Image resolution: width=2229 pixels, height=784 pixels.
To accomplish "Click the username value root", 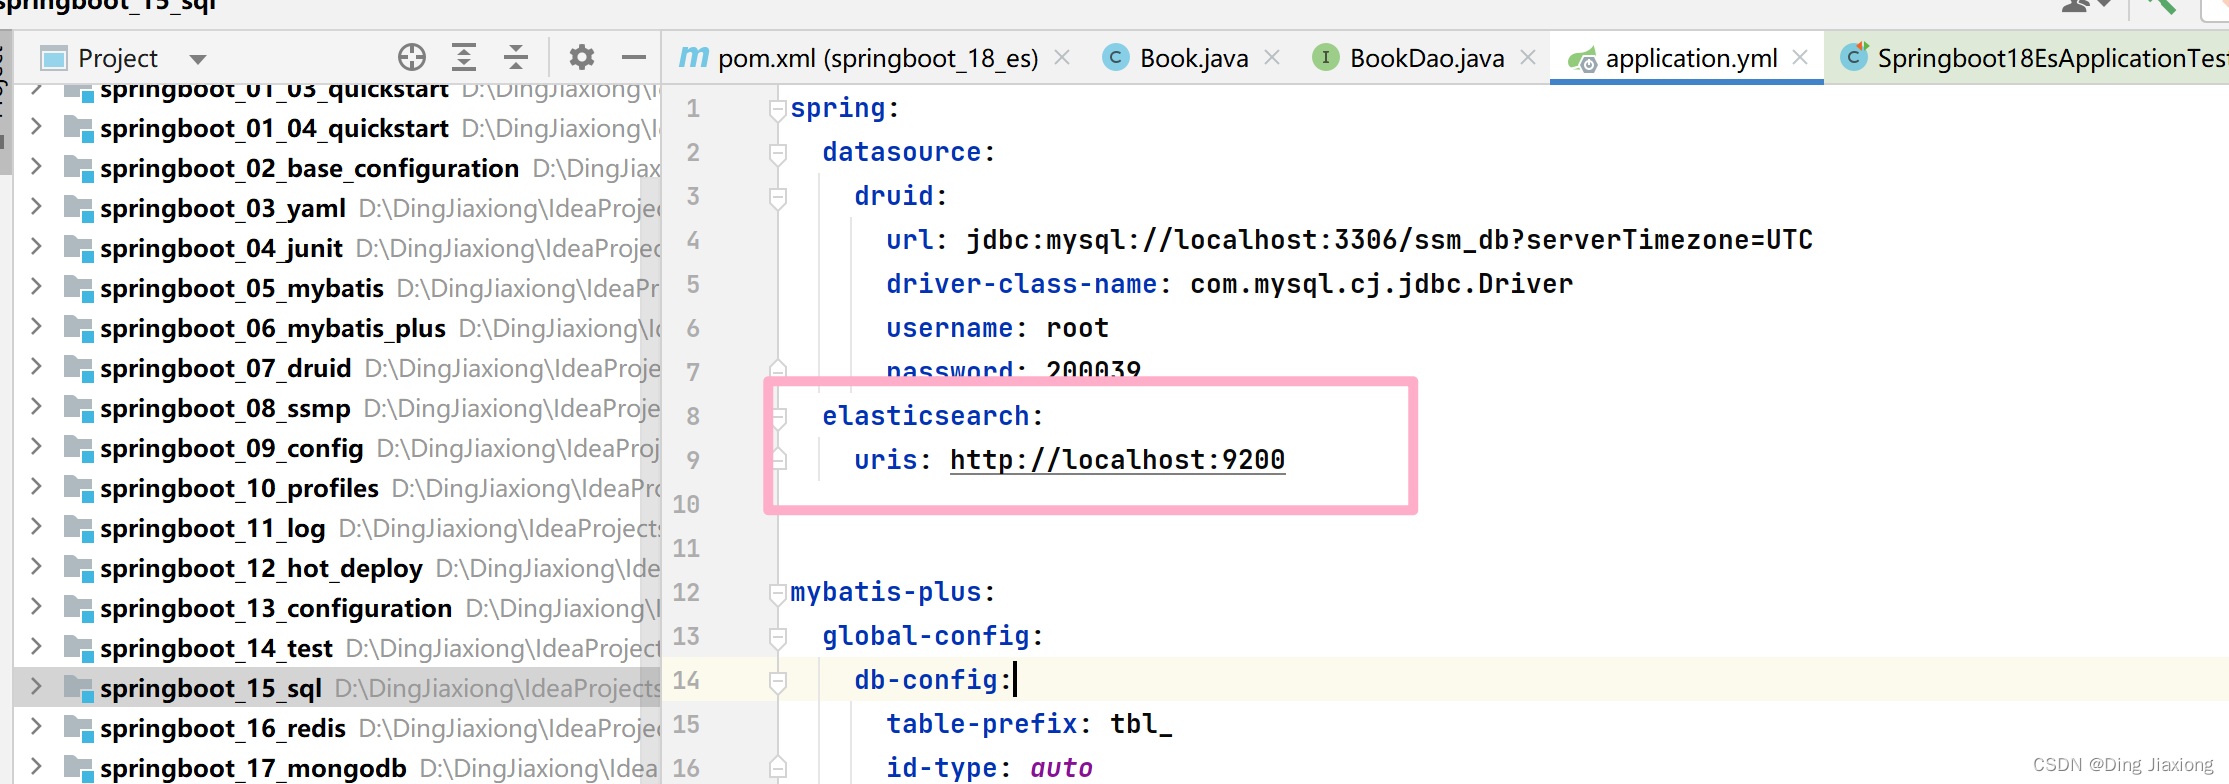I will (x=1077, y=328).
